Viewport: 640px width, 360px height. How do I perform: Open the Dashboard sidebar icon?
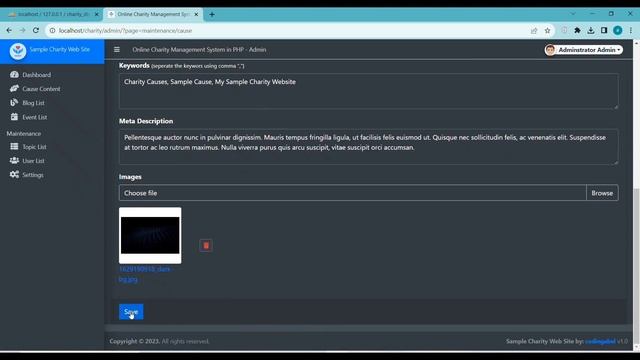14,75
